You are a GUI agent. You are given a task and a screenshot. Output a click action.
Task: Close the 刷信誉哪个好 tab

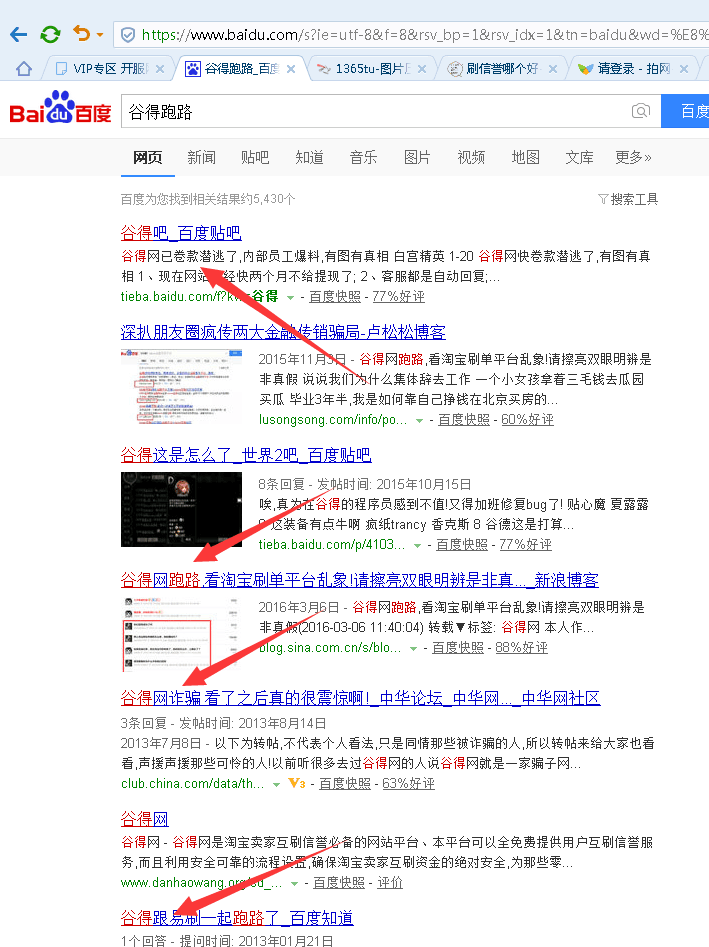553,69
